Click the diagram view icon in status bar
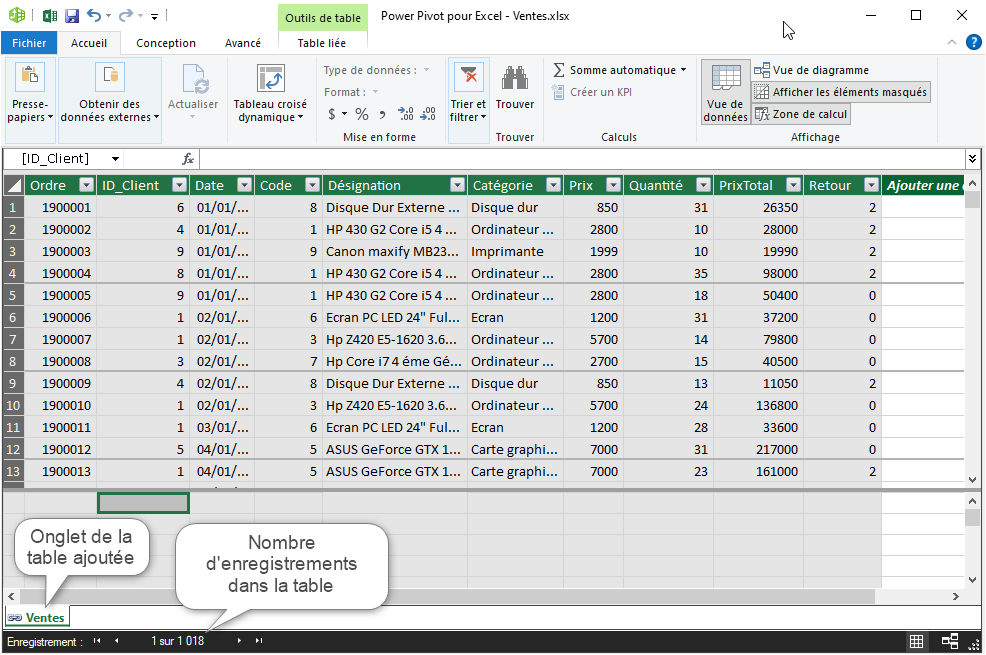Screen dimensions: 986x655 click(950, 641)
